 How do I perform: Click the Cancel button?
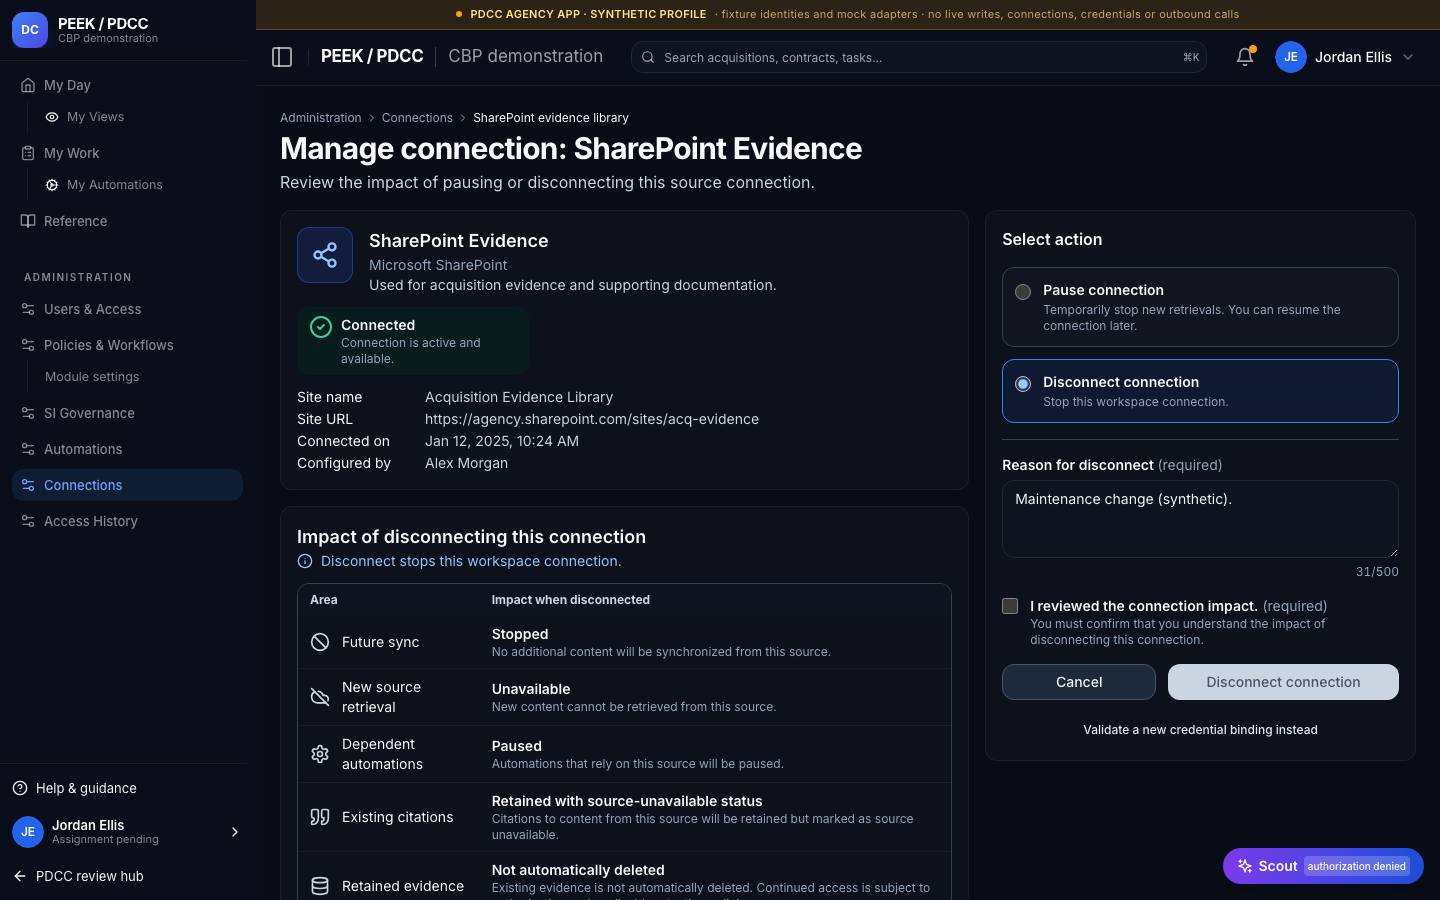point(1079,682)
